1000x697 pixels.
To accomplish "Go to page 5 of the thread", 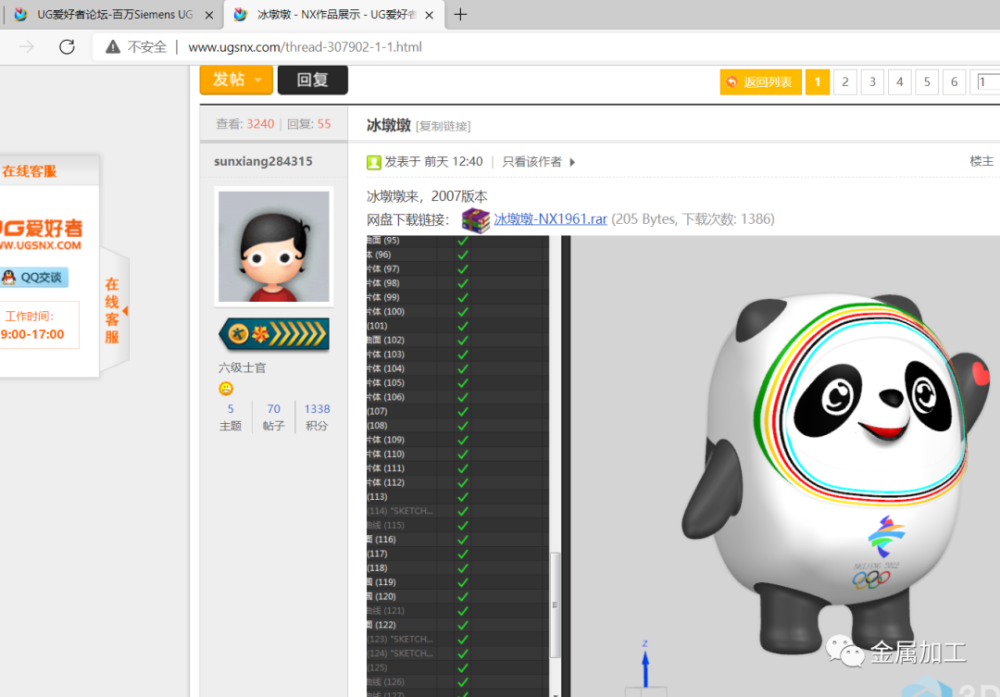I will click(x=927, y=82).
